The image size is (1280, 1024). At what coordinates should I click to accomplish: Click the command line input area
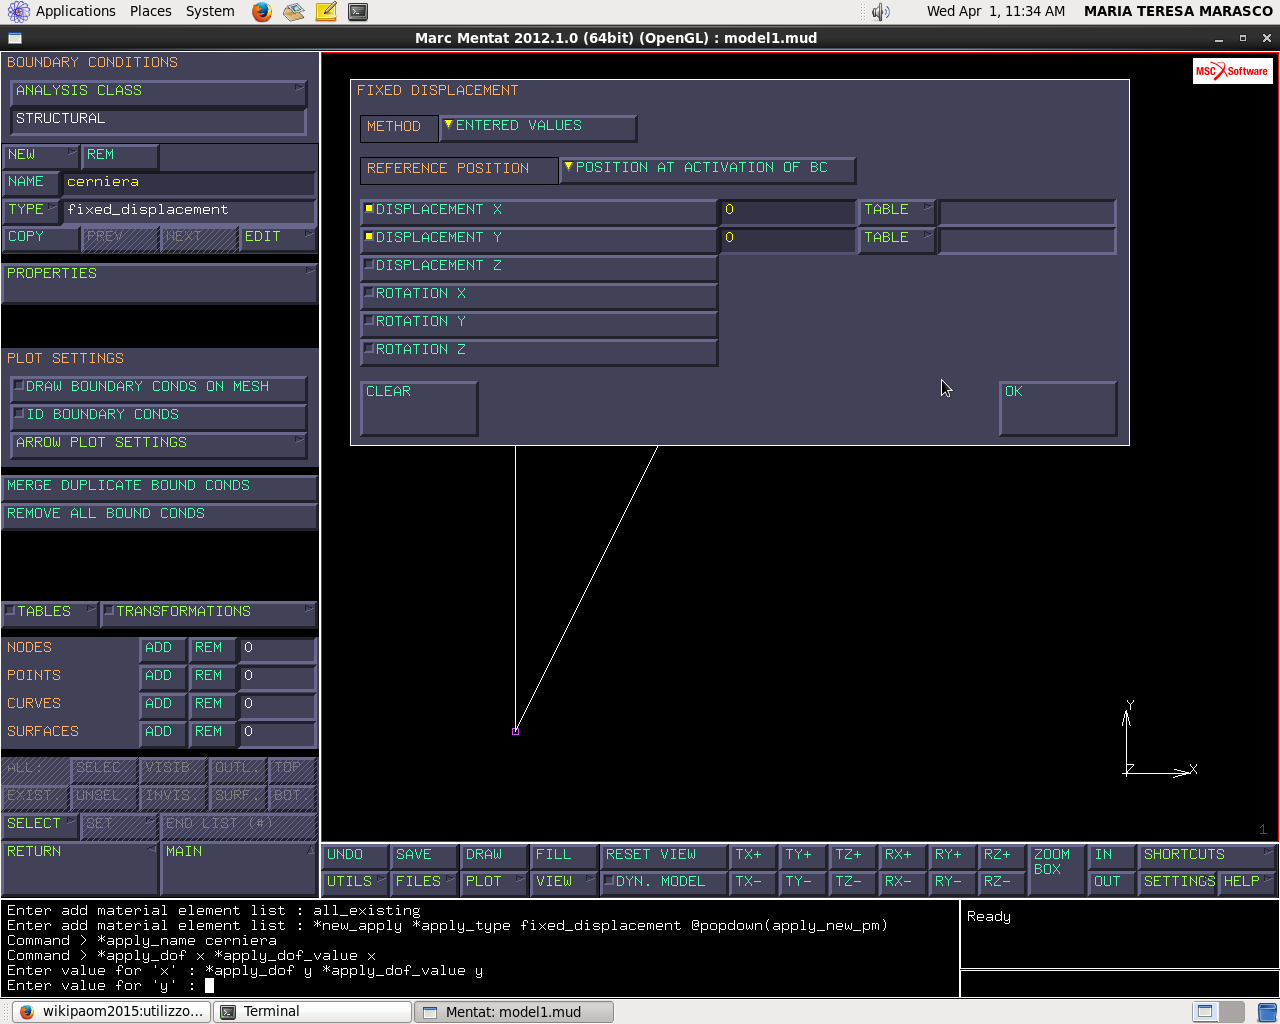pos(480,986)
